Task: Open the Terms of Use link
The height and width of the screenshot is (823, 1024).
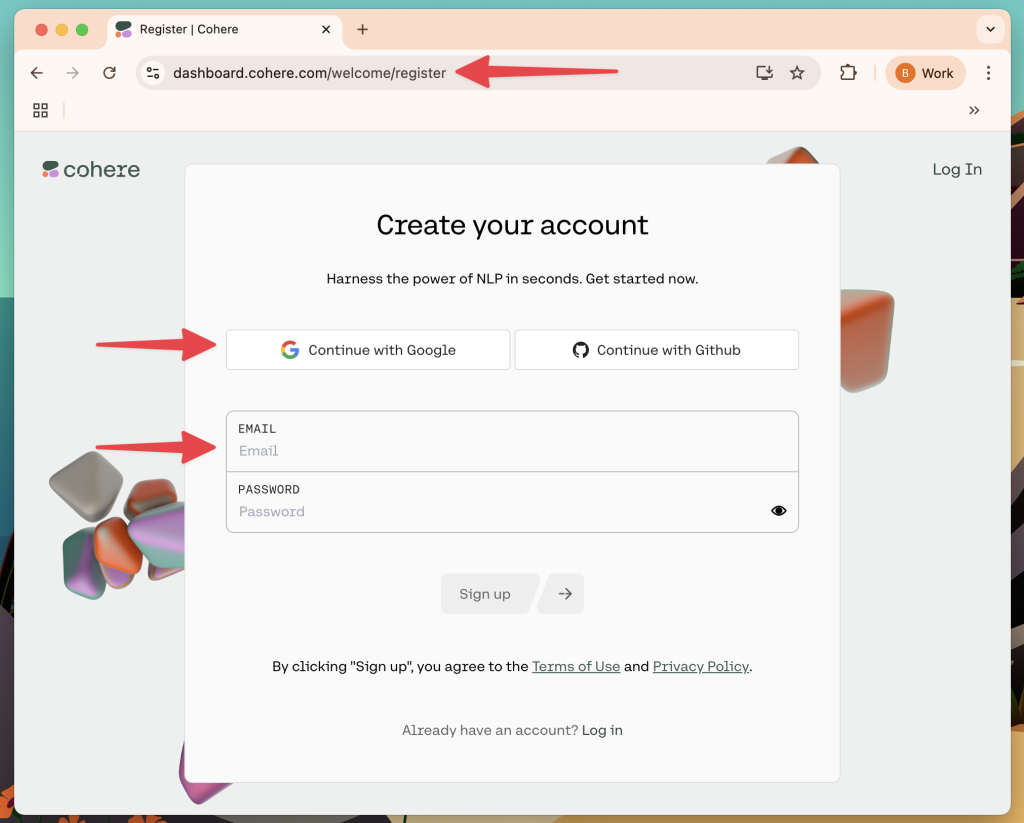Action: tap(576, 666)
